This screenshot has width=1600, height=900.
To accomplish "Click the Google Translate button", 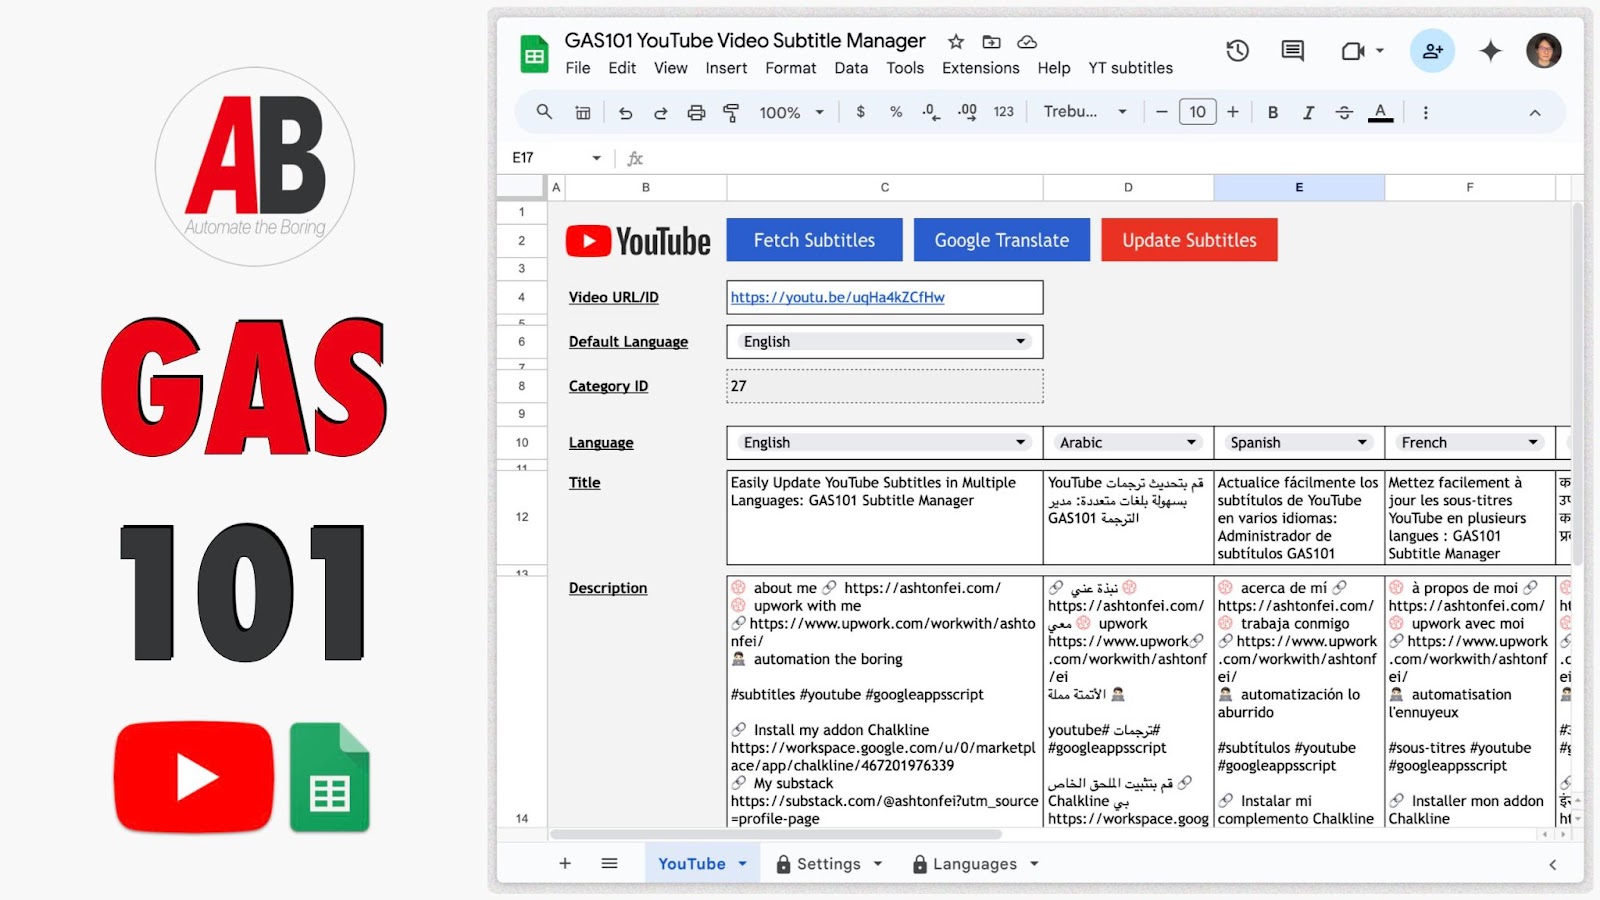I will pyautogui.click(x=1002, y=240).
